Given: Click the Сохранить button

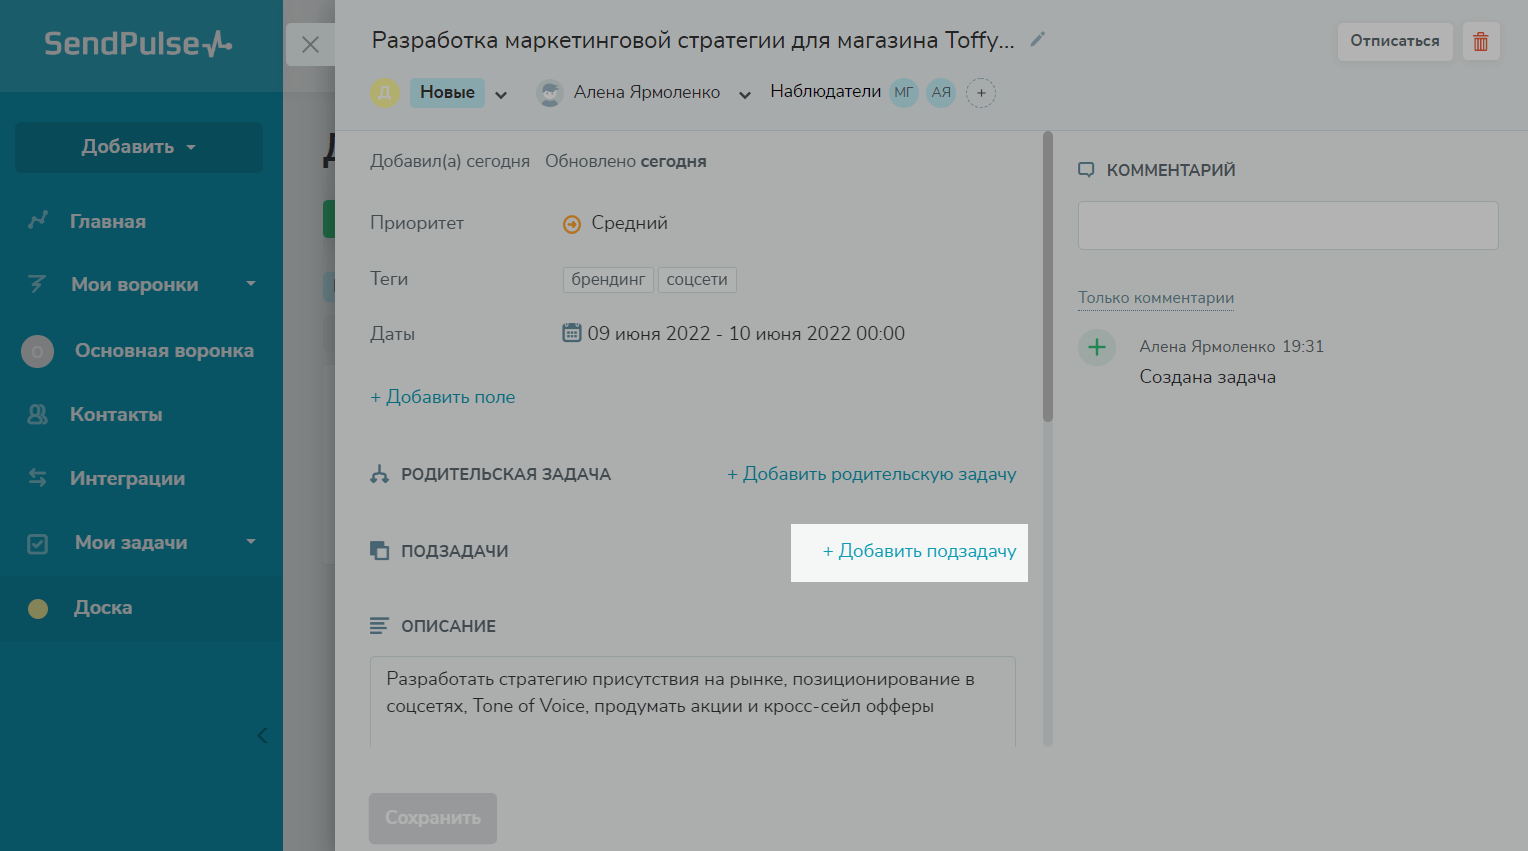Looking at the screenshot, I should tap(433, 818).
